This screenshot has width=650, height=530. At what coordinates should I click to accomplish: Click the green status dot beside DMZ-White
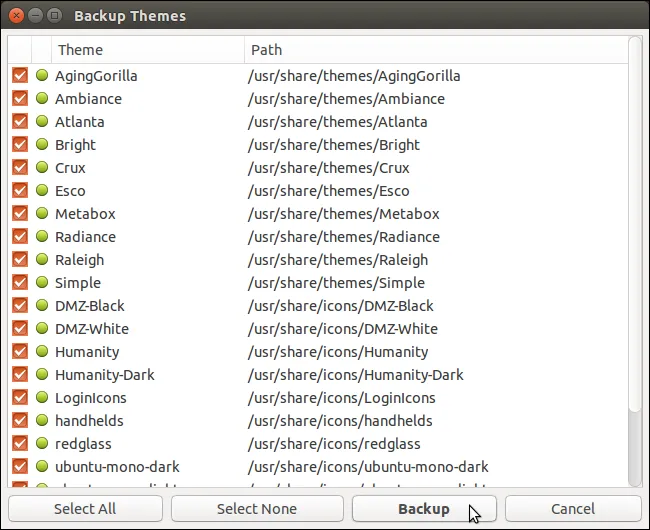42,328
